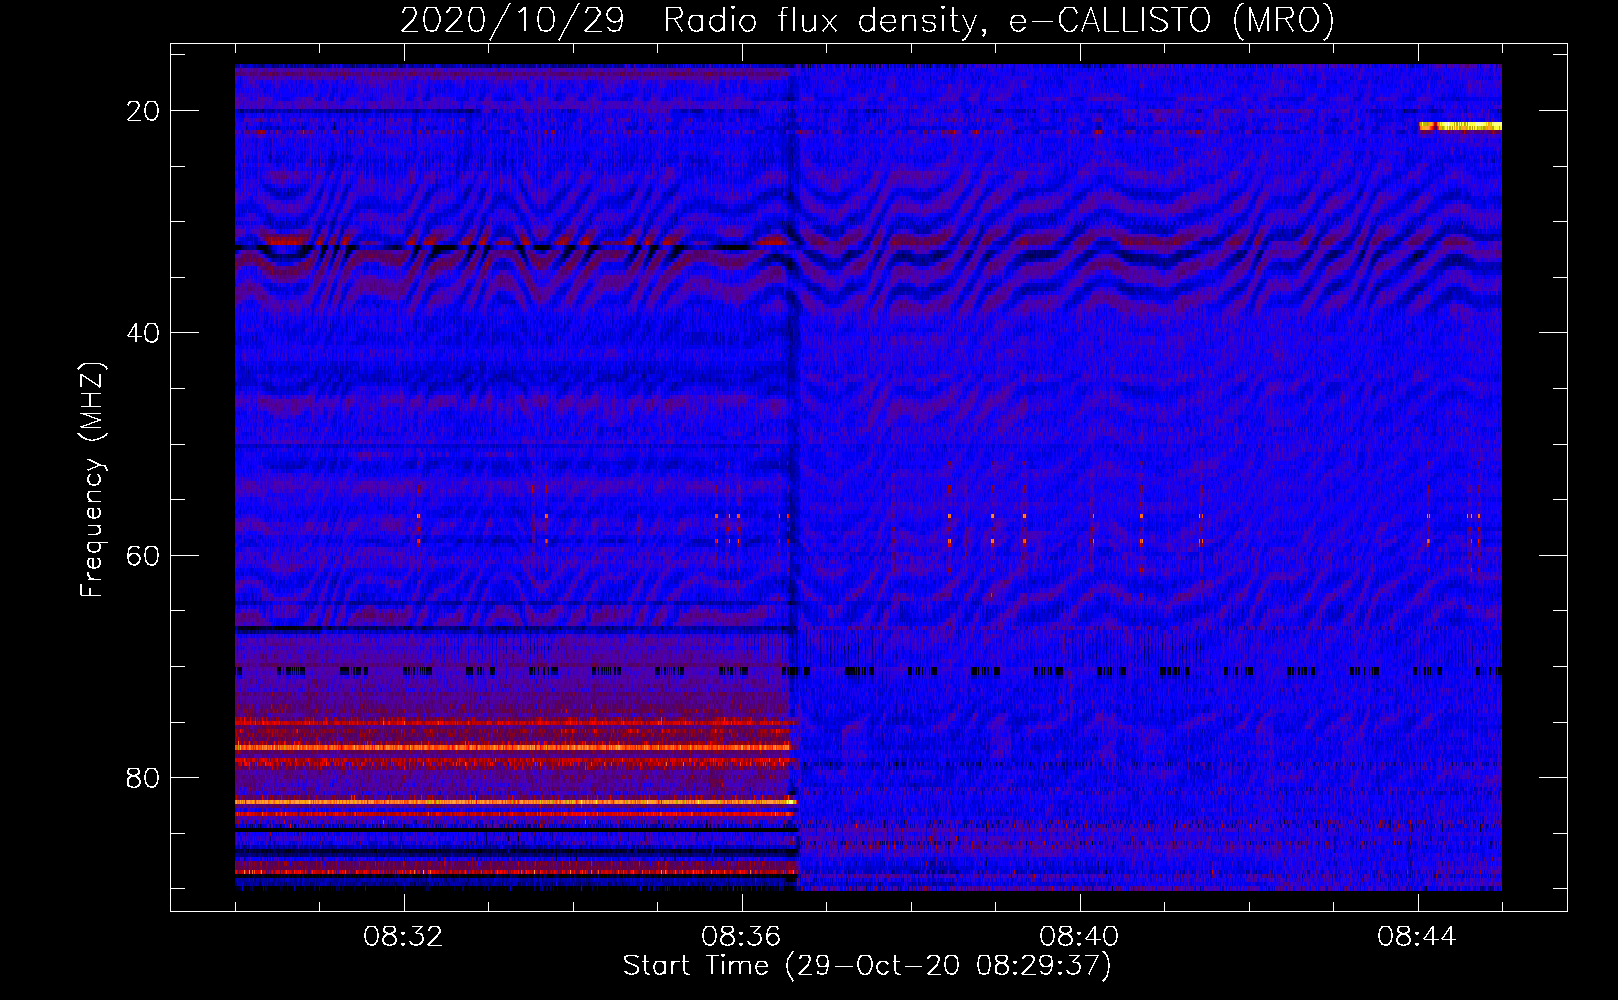The image size is (1618, 1000).
Task: Click the plot title "2020/10/29 Radio flux density, e-CALLISTO (MRO)"
Action: pos(867,20)
